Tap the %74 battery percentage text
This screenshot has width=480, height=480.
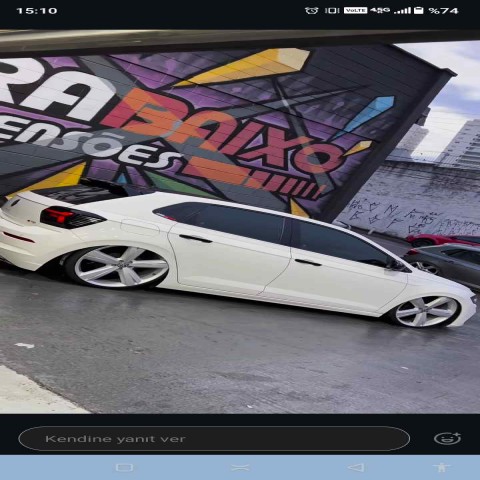[x=443, y=11]
